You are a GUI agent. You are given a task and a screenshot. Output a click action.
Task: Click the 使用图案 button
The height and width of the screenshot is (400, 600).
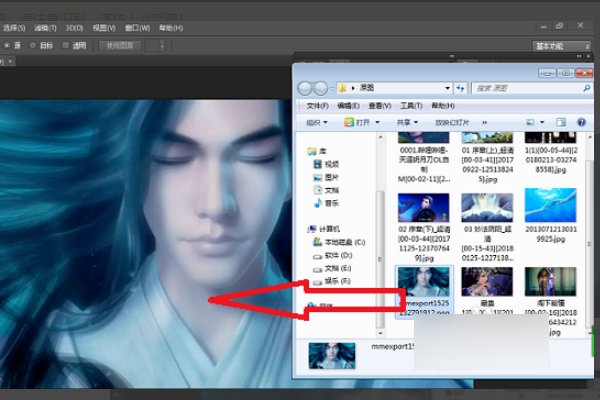(120, 46)
